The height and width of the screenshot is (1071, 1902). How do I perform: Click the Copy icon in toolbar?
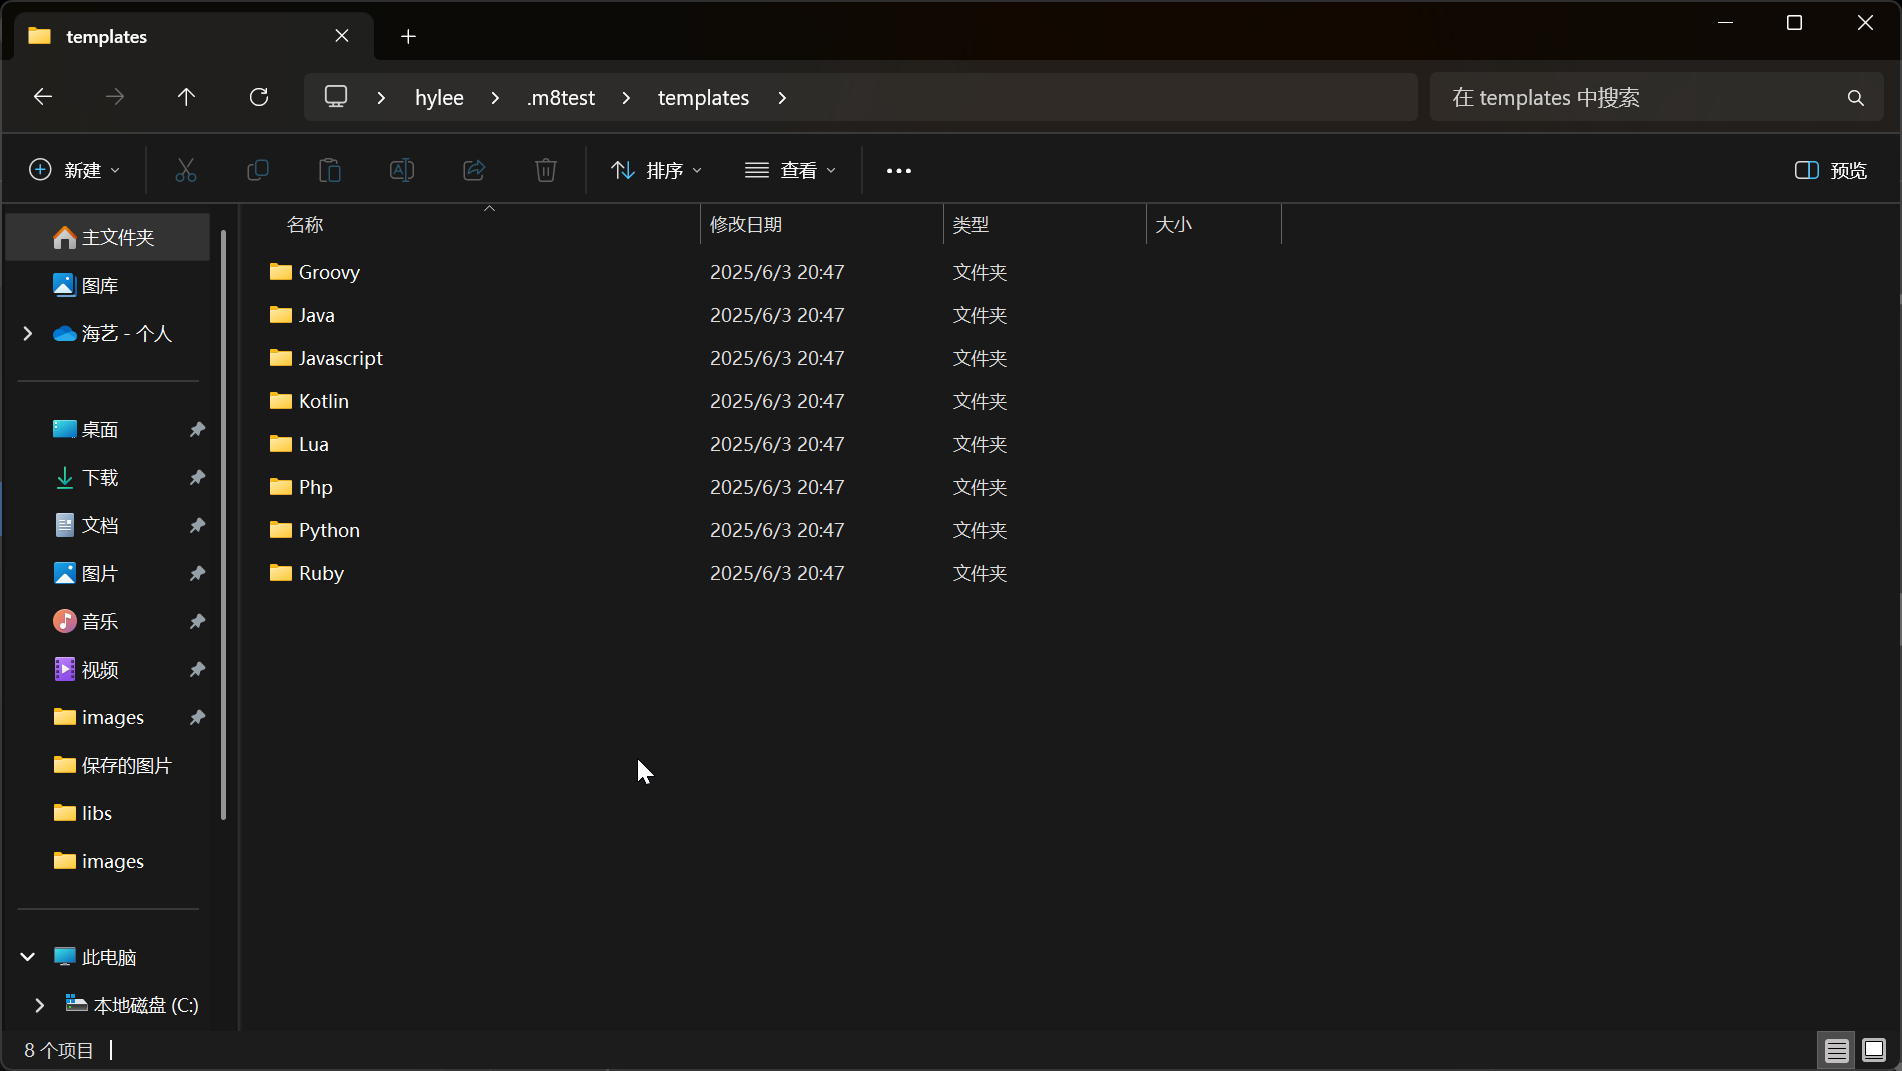point(258,170)
